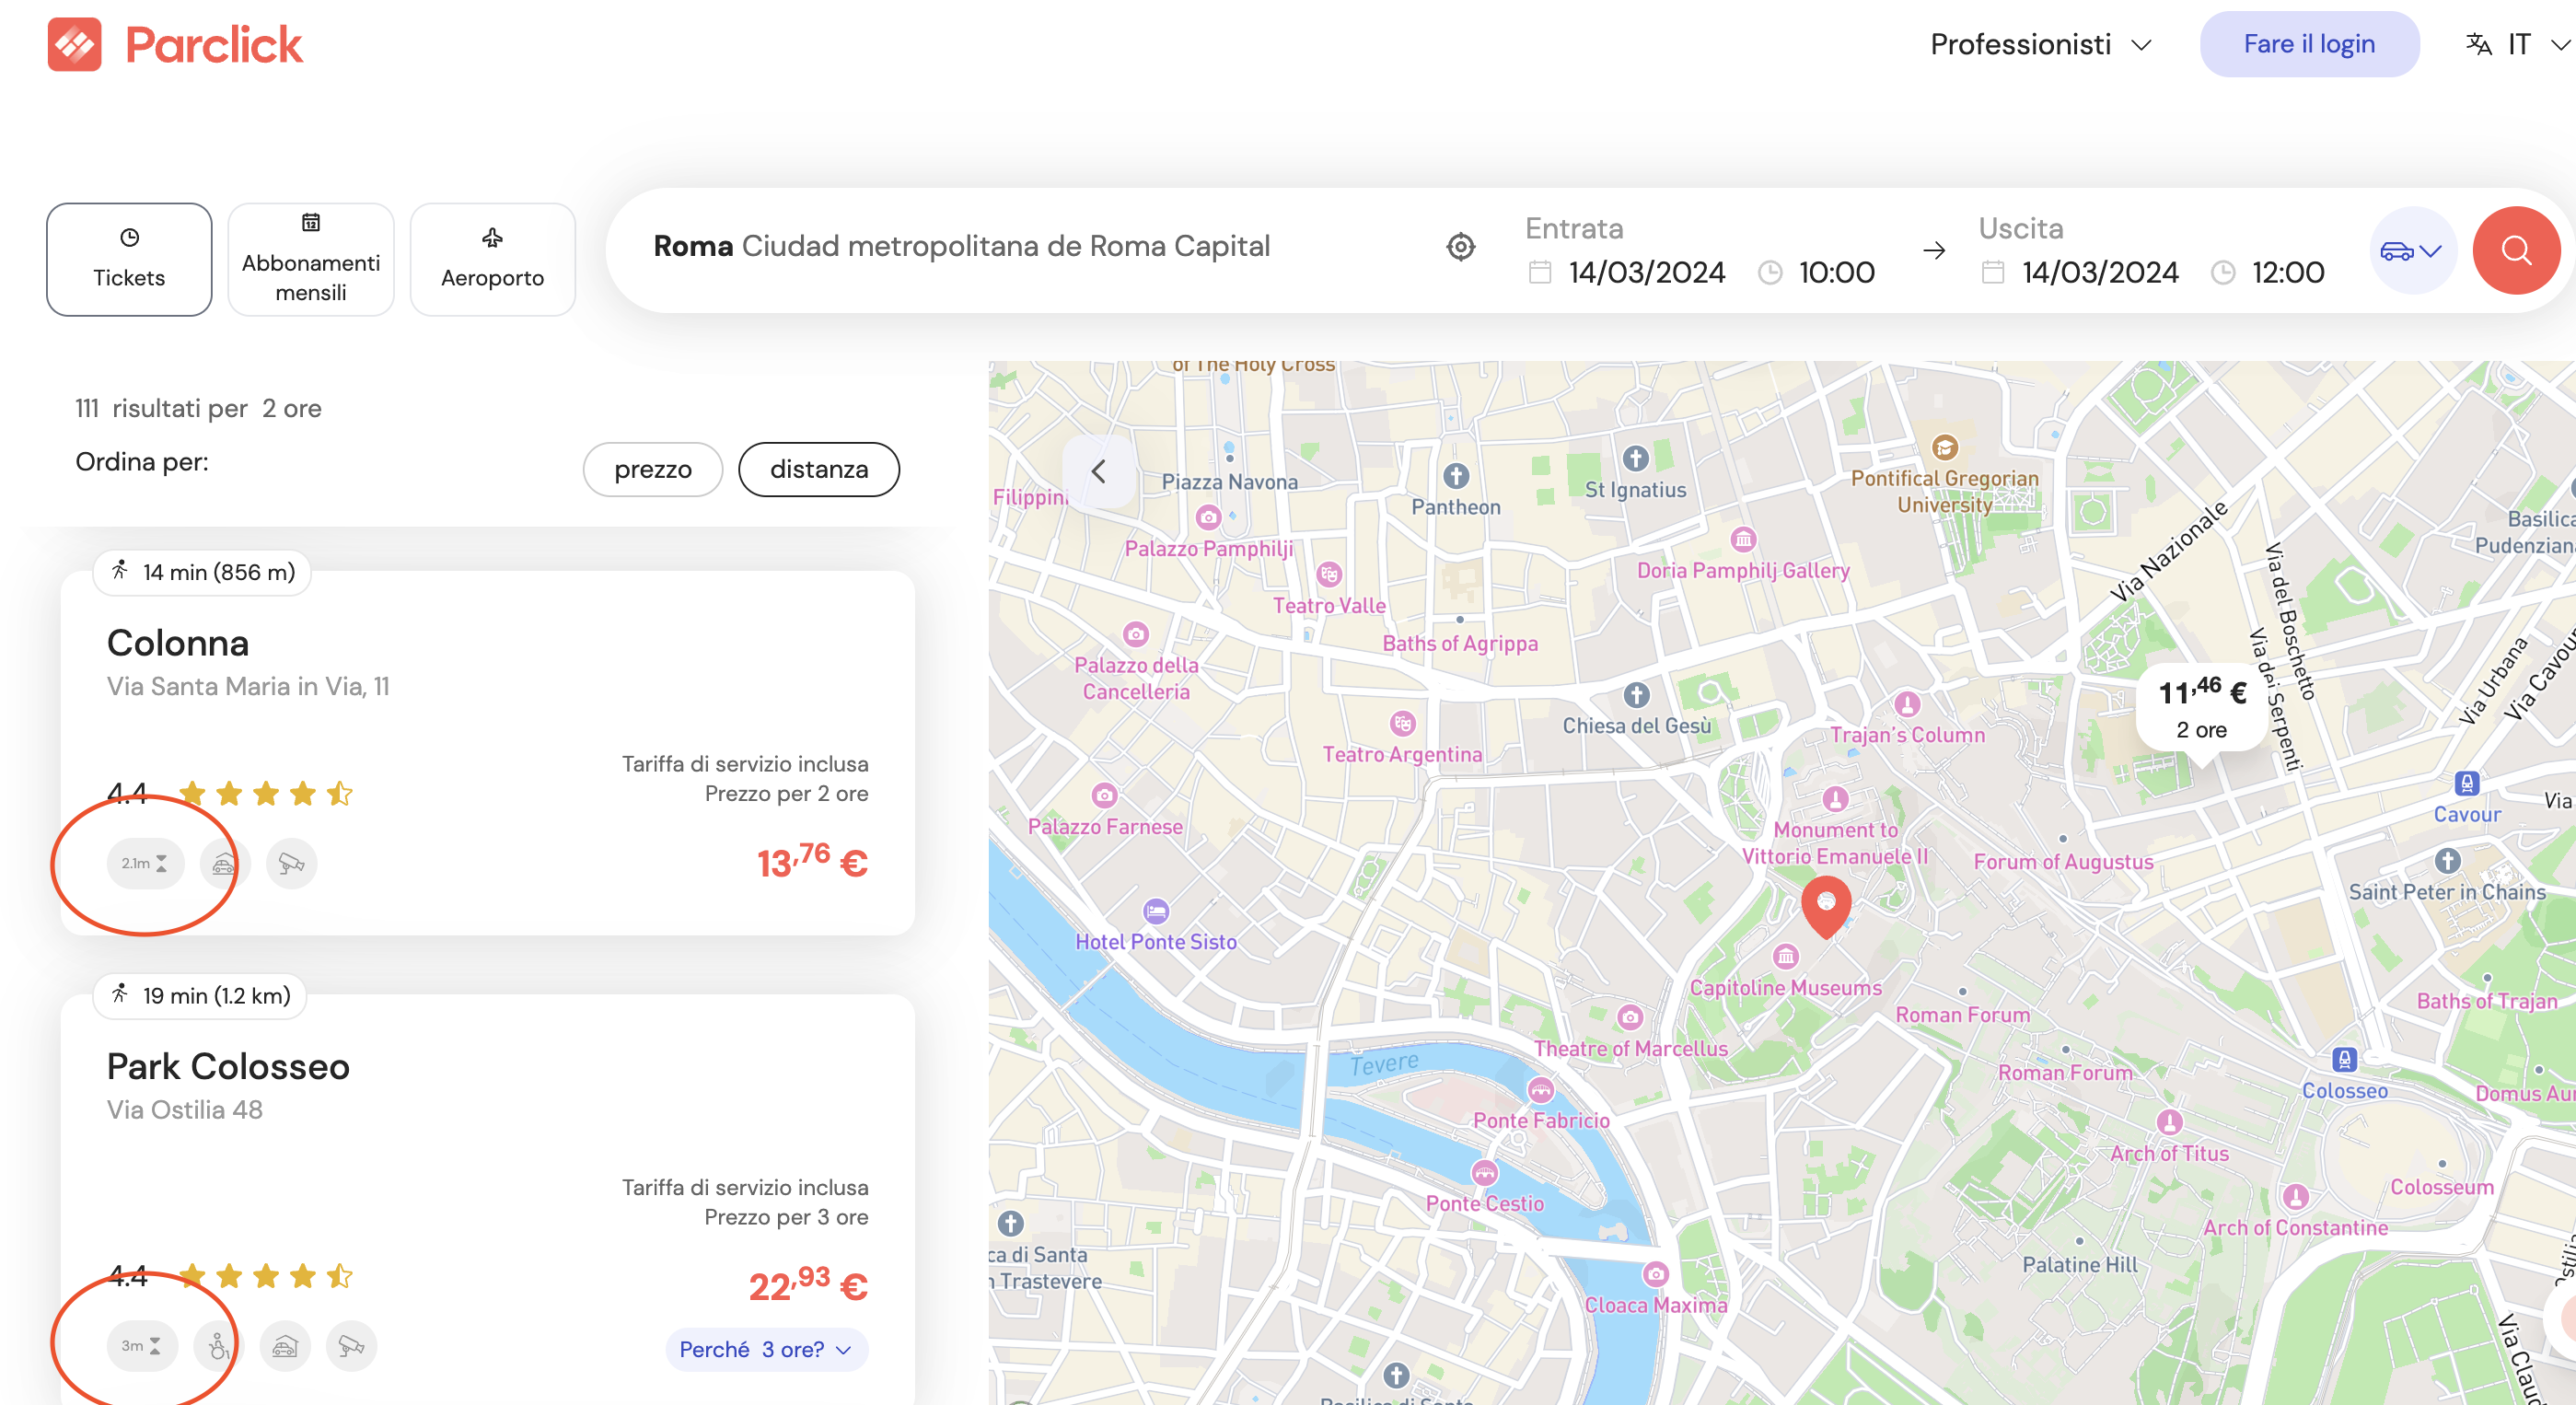Sort results by distanza

click(x=818, y=469)
